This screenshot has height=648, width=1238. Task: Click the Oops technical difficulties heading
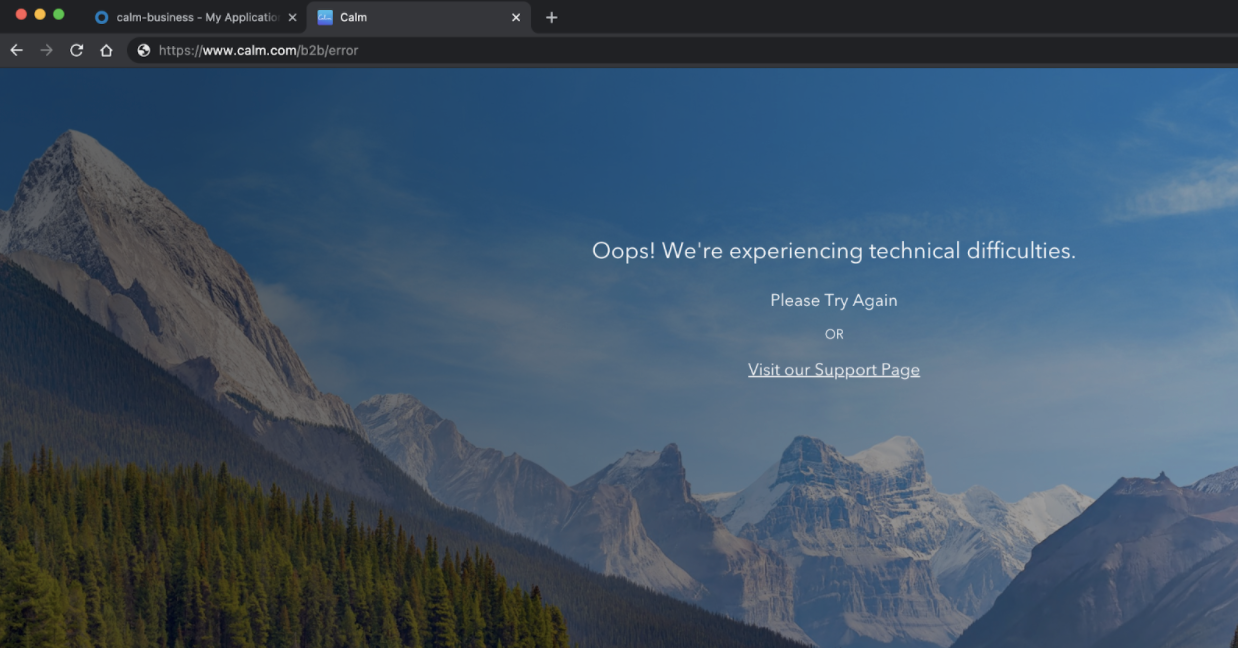(833, 251)
